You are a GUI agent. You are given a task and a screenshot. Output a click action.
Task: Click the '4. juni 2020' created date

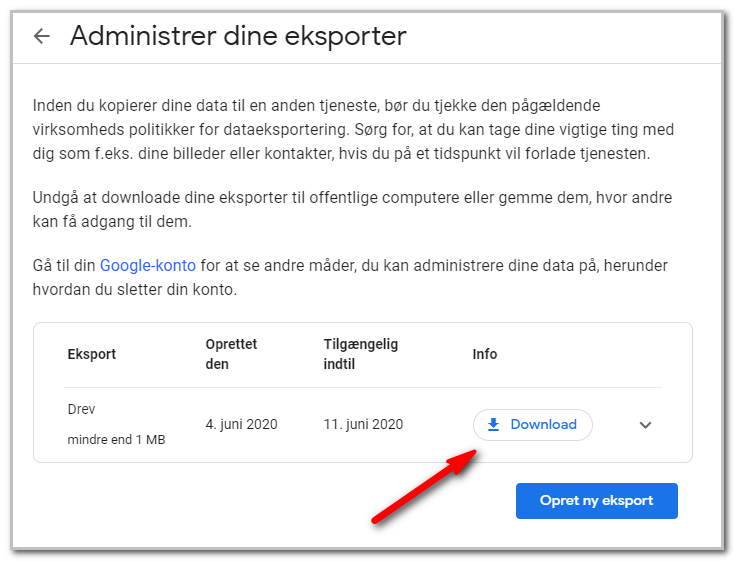coord(241,424)
